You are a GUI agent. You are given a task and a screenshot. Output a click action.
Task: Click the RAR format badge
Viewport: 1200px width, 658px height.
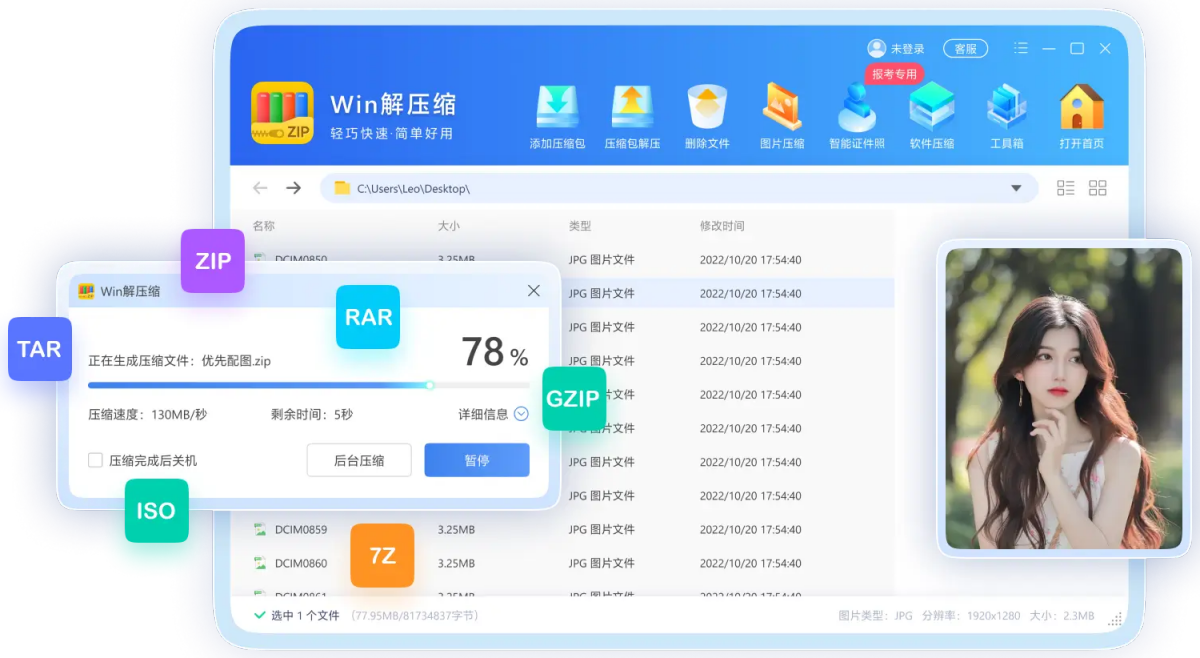368,317
